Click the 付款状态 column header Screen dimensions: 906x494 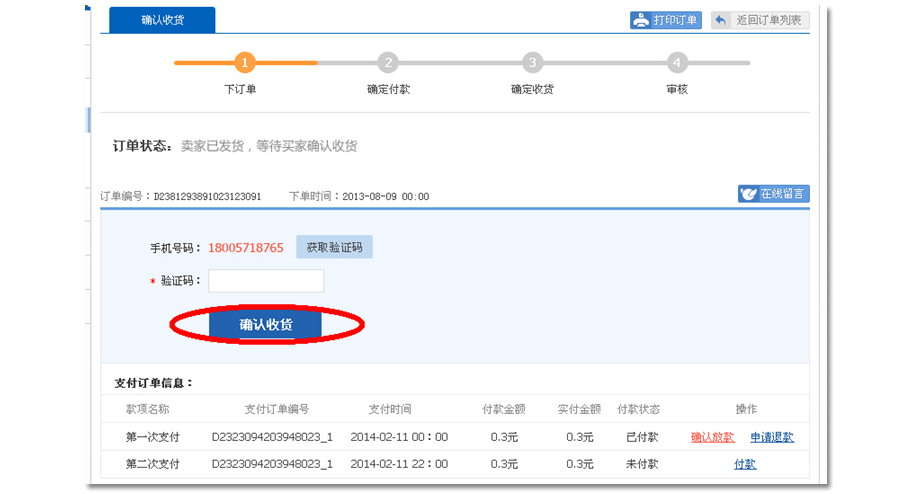point(638,409)
